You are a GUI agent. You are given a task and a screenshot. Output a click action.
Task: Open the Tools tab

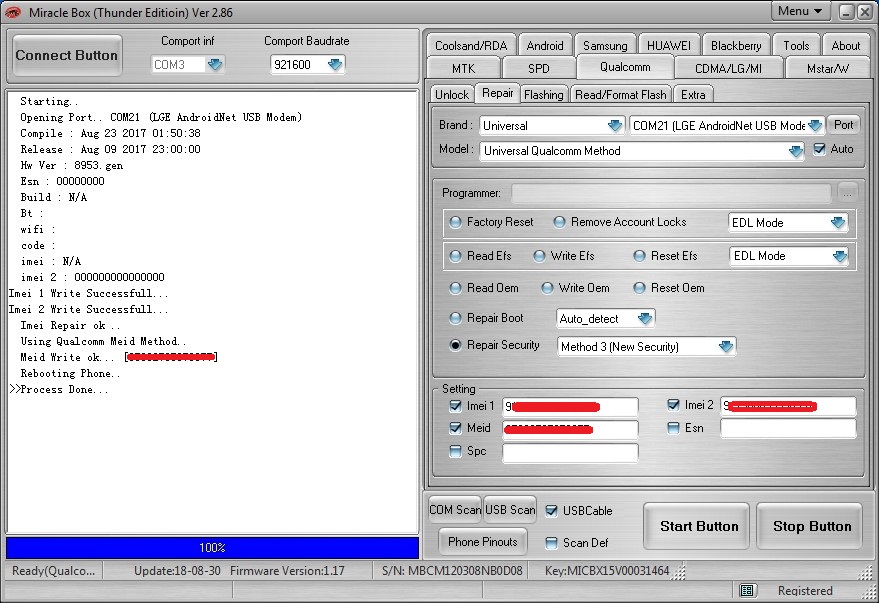[796, 45]
